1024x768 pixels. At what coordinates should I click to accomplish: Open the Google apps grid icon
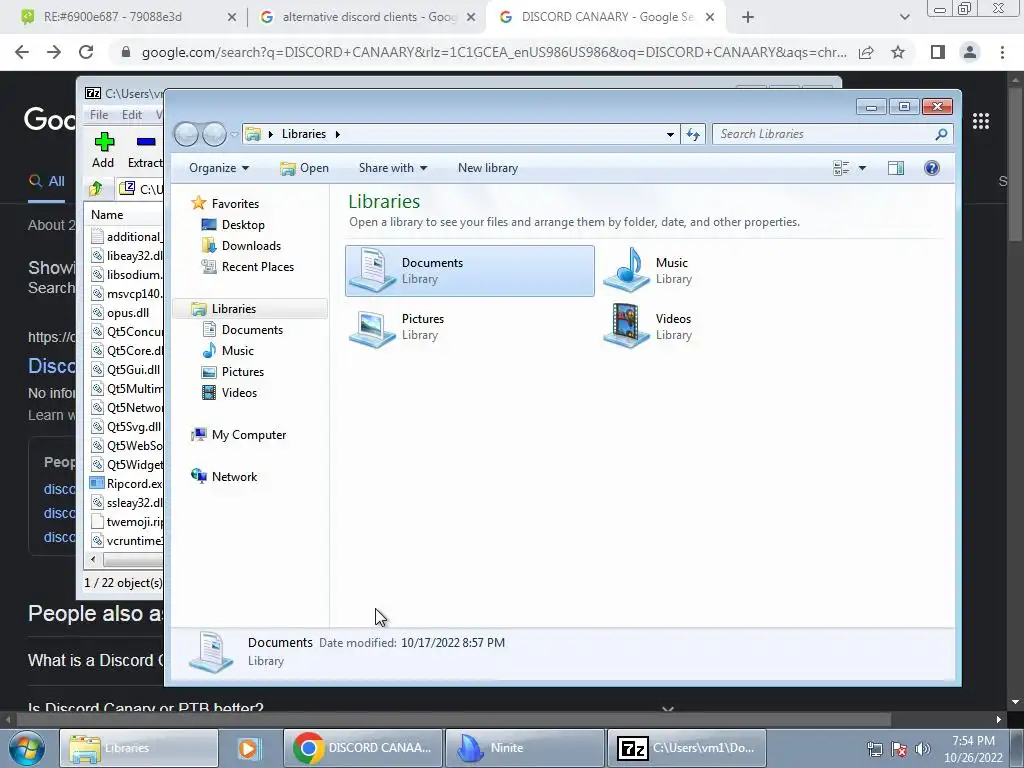(x=981, y=121)
